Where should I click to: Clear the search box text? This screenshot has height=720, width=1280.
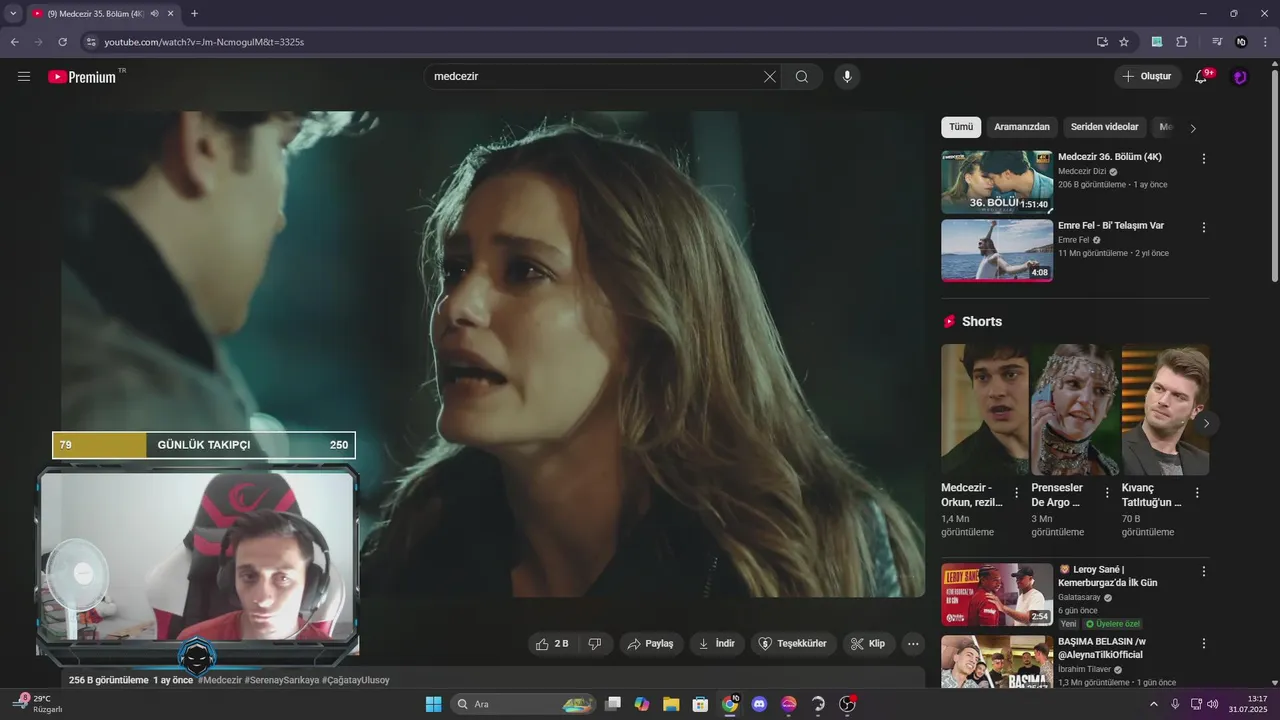[770, 77]
